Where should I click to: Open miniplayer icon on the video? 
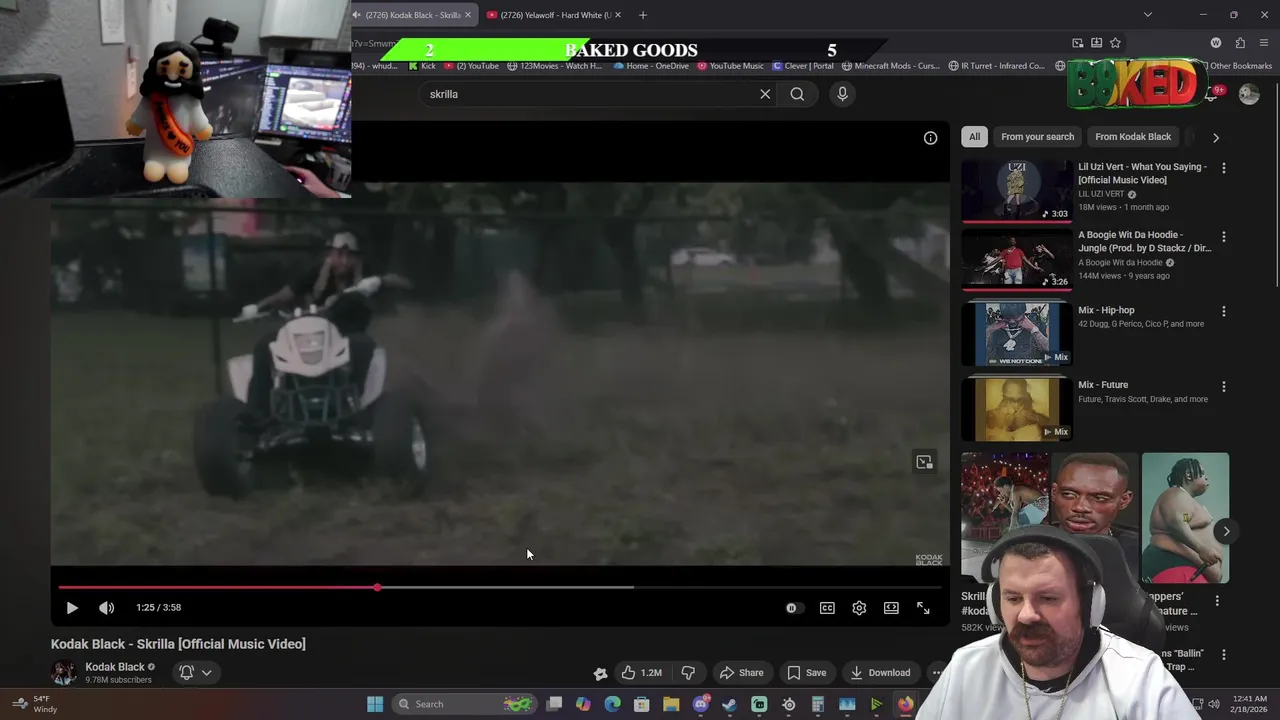point(924,462)
